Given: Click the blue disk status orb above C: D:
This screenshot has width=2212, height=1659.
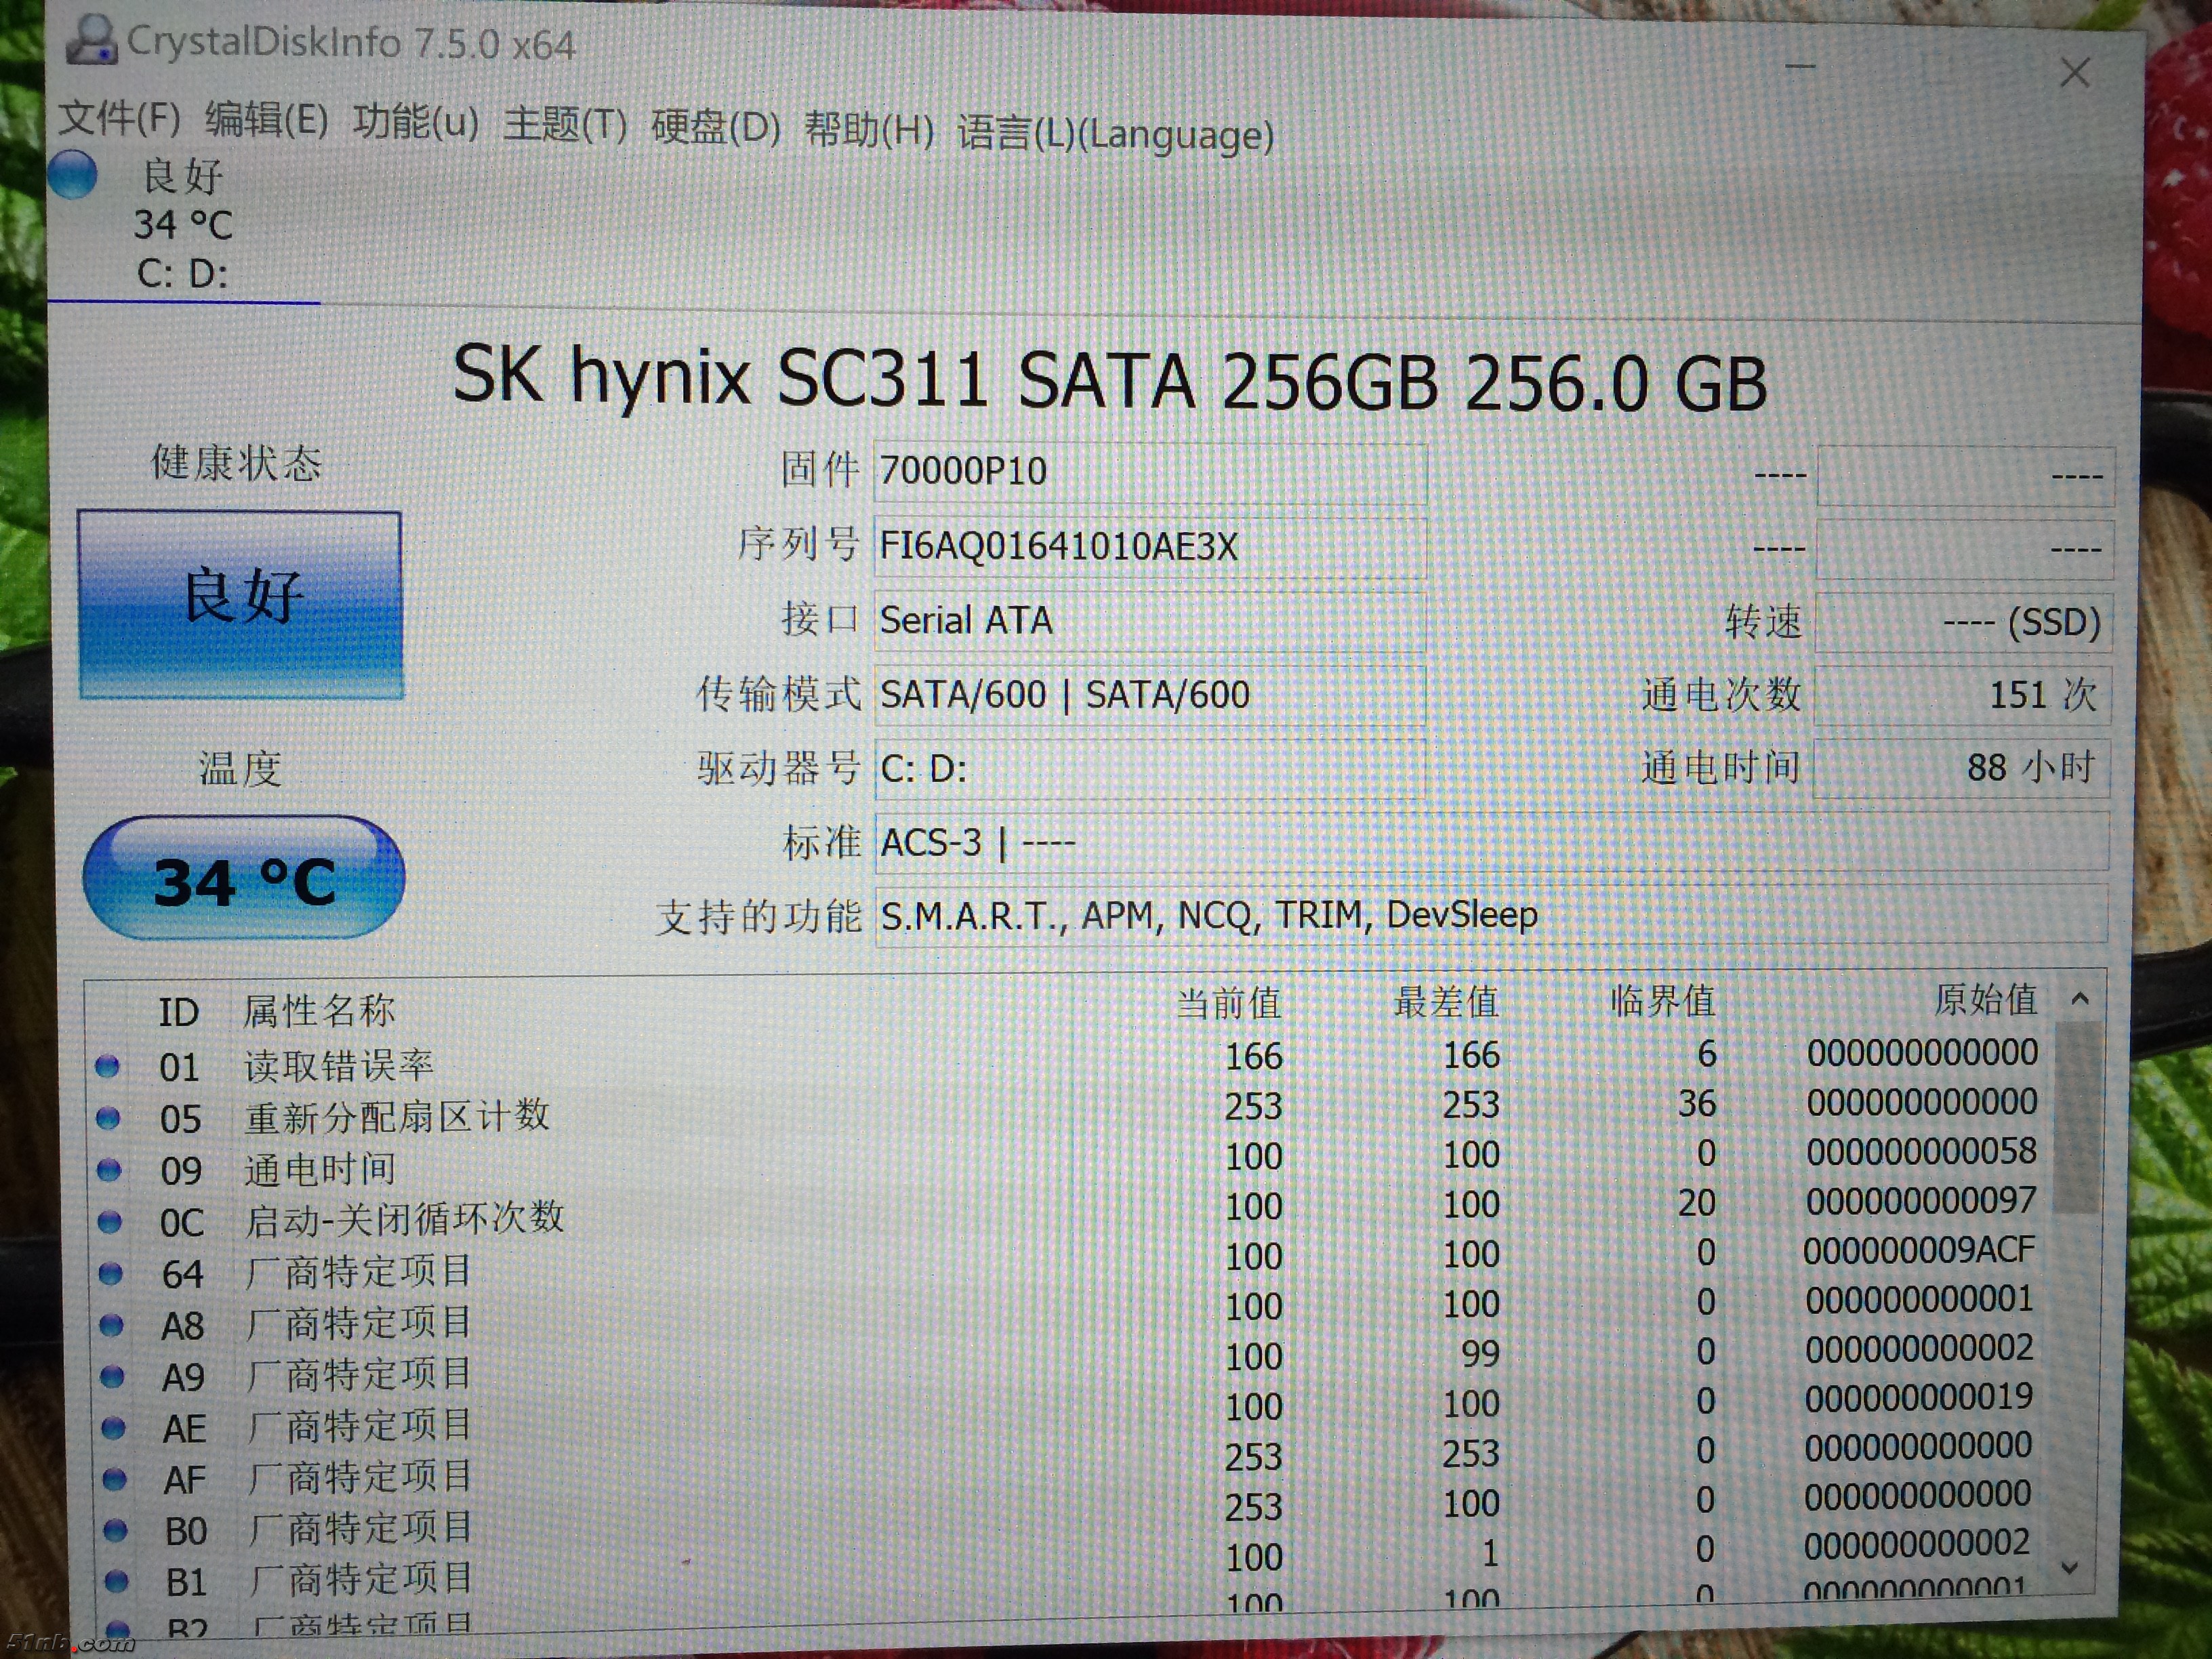Looking at the screenshot, I should (72, 175).
